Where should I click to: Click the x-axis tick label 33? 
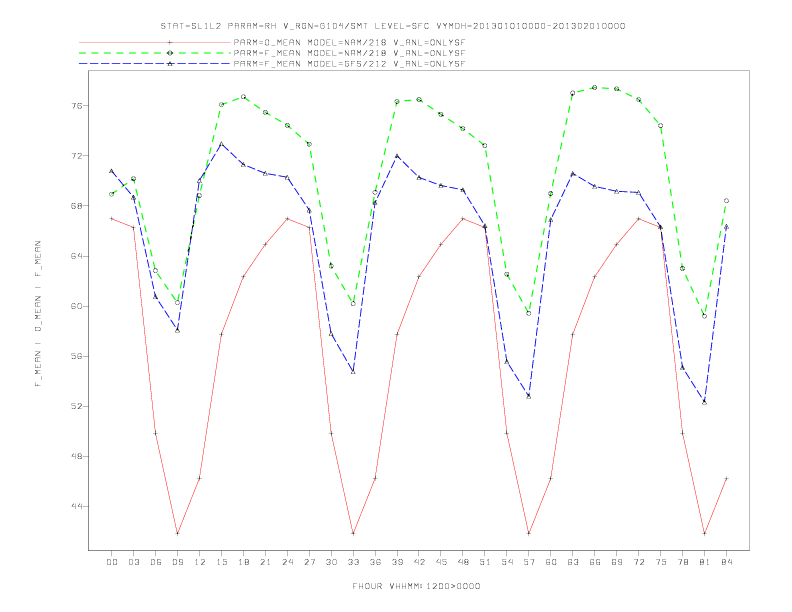tap(353, 562)
